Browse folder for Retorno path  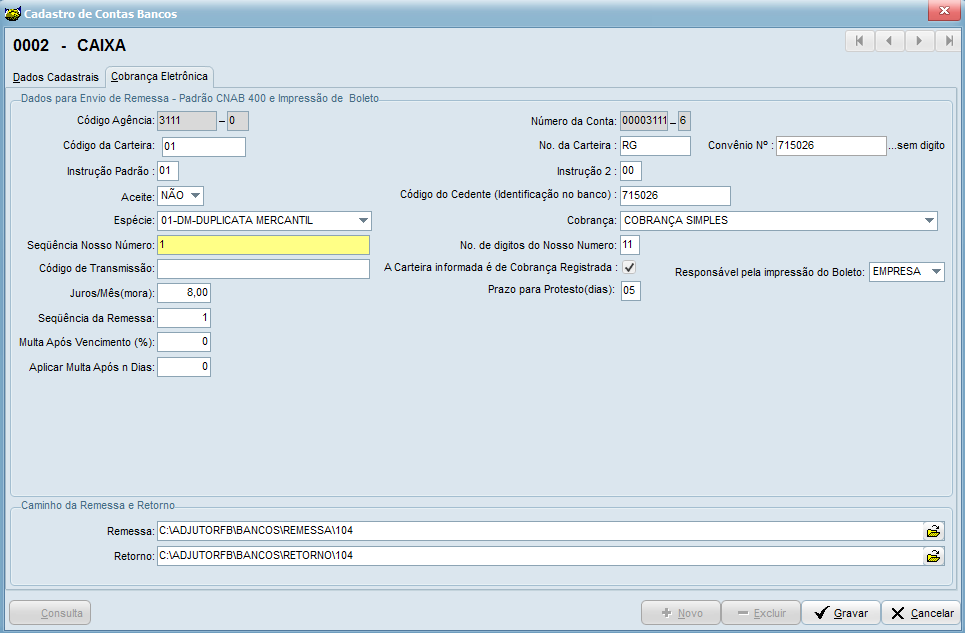pyautogui.click(x=934, y=556)
